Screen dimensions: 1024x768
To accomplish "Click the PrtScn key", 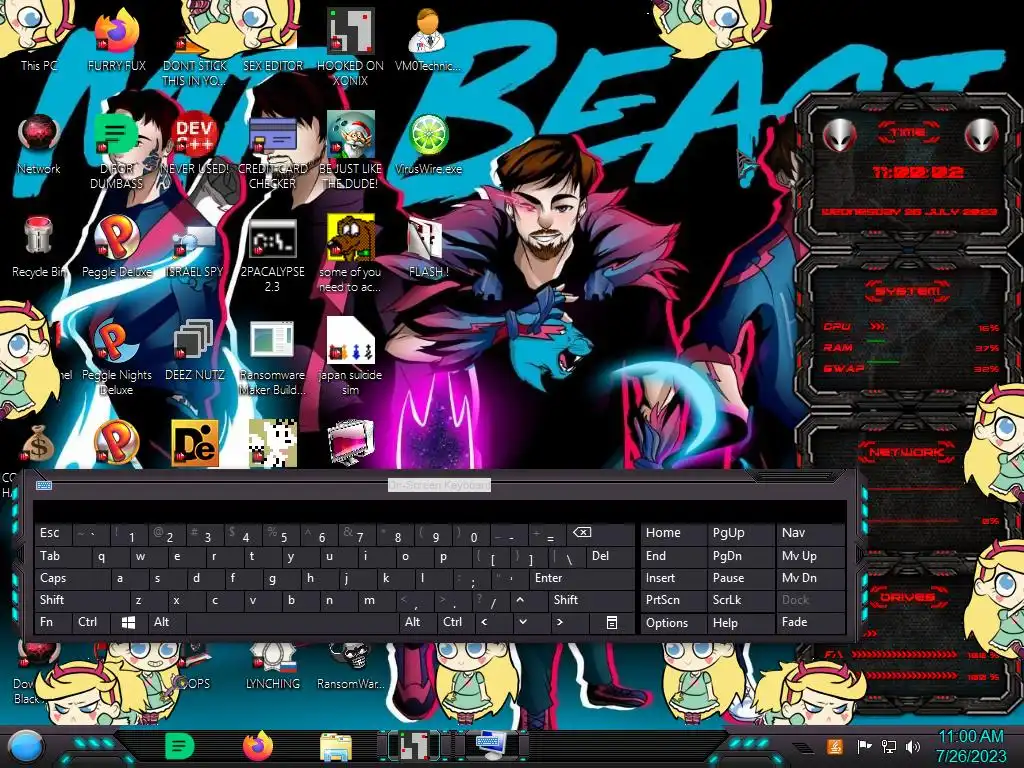I will (x=673, y=600).
